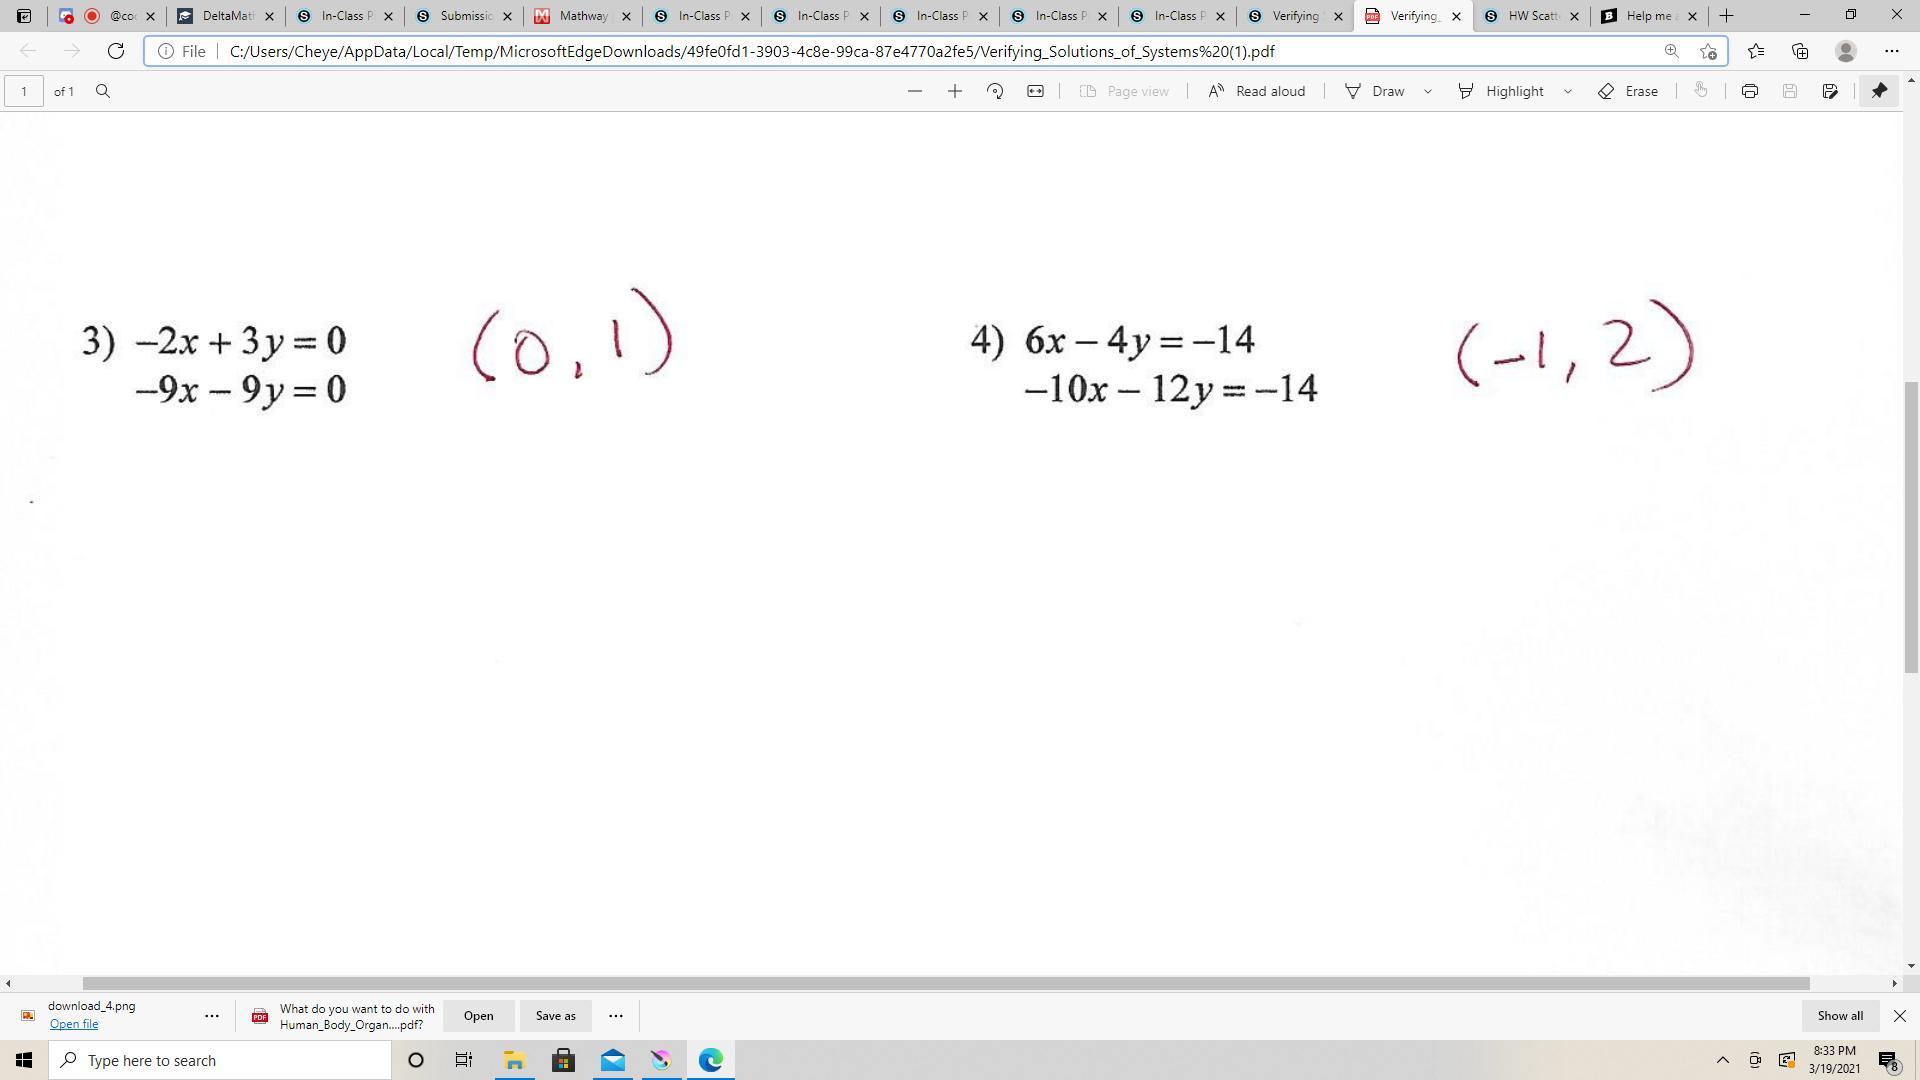Expand the Draw options dropdown arrow
Screen dimensions: 1920x1080
[x=1428, y=91]
